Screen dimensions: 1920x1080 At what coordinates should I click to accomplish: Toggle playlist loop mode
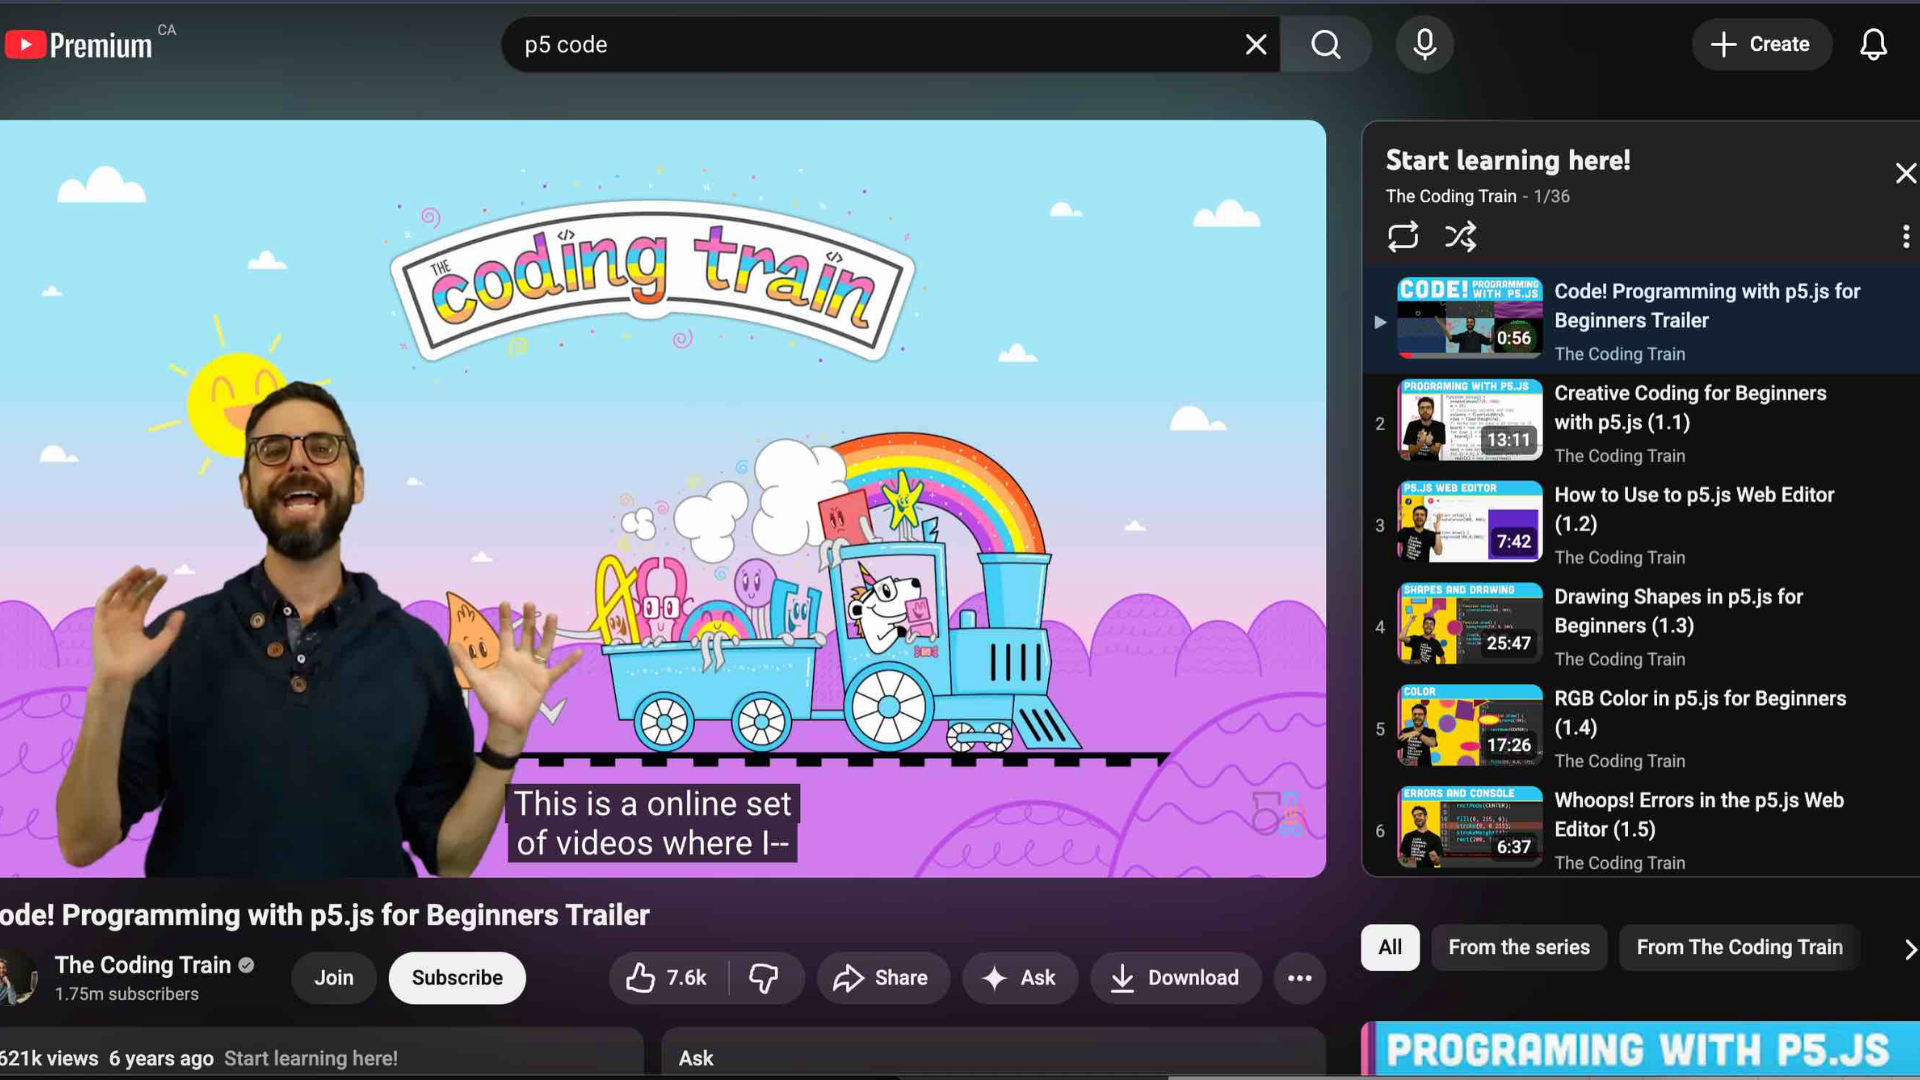[1402, 236]
